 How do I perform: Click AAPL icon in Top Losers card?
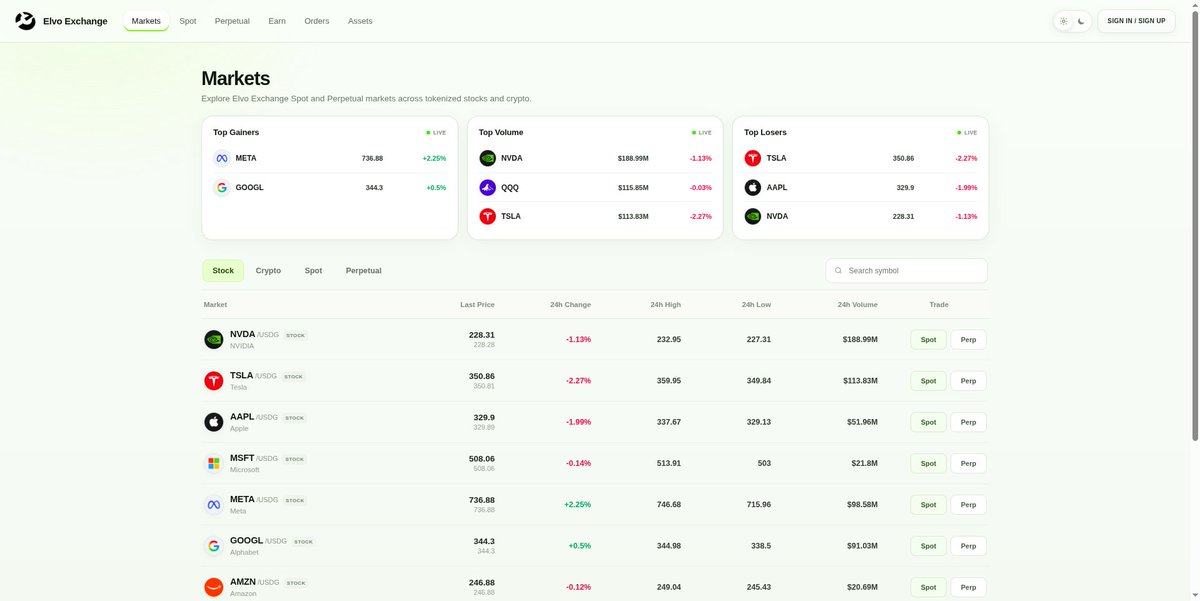(x=753, y=187)
